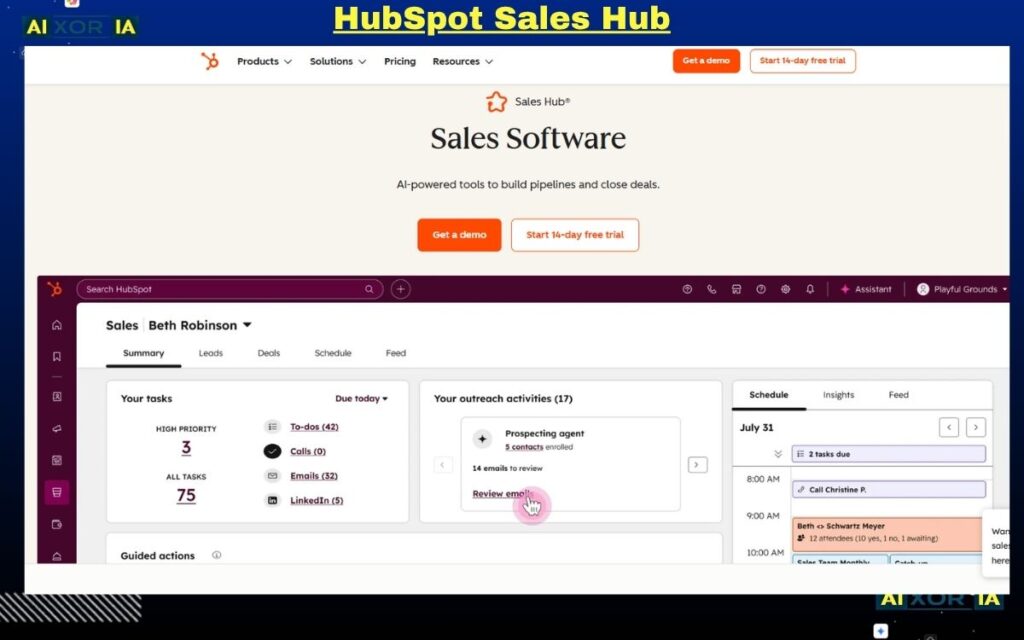Click the Content icon below the megaphone in sidebar
1024x640 pixels.
pos(57,460)
